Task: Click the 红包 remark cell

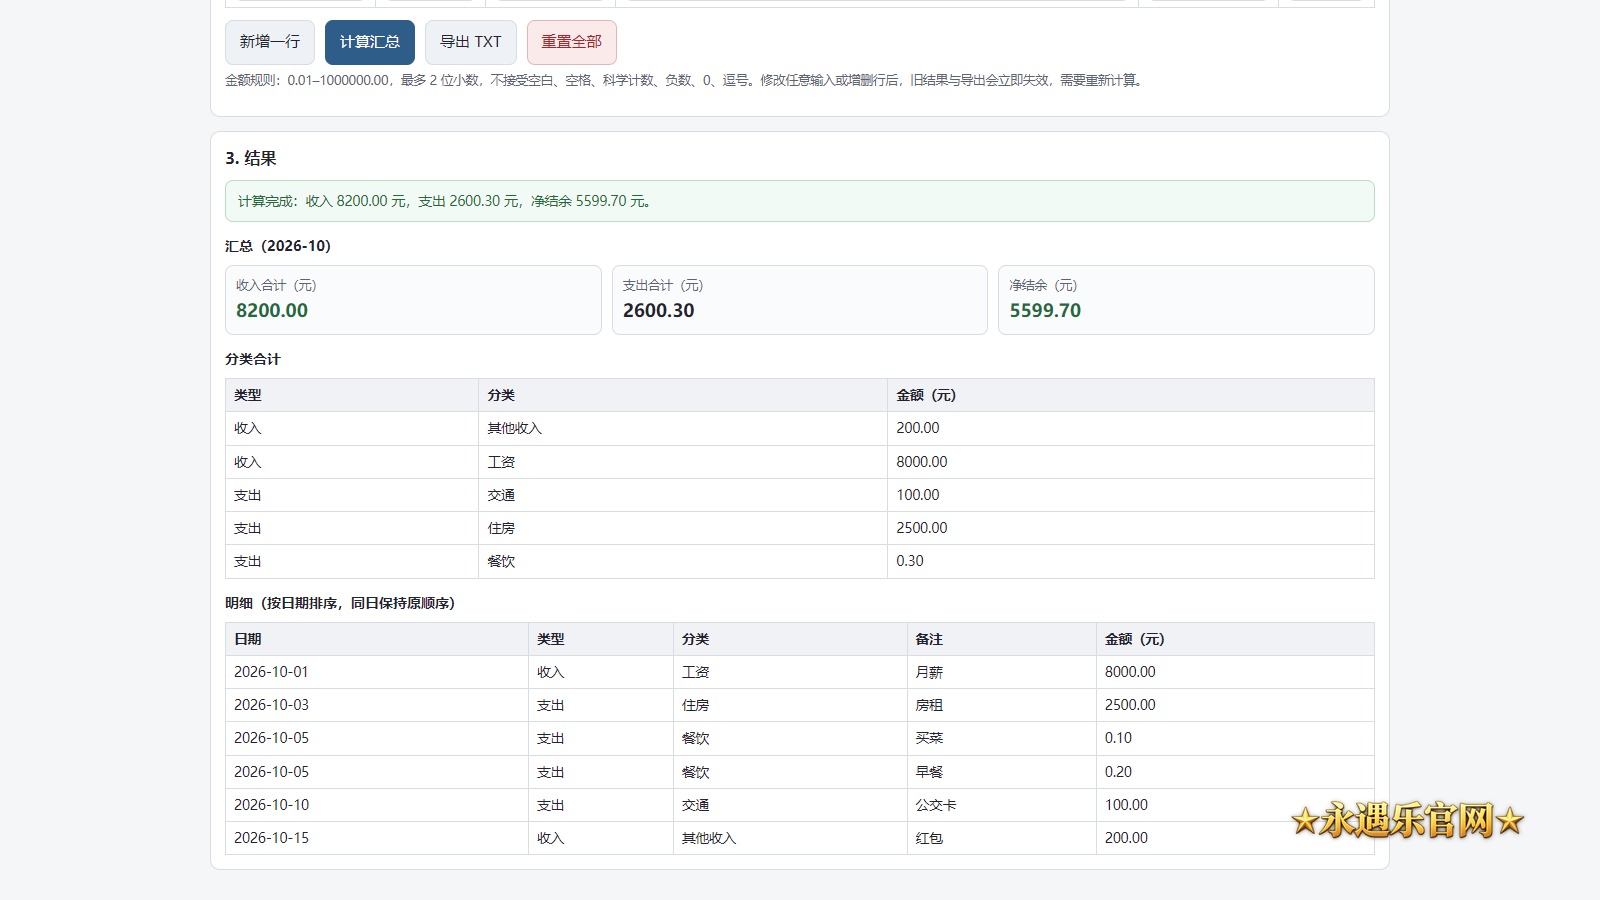Action: 1002,838
